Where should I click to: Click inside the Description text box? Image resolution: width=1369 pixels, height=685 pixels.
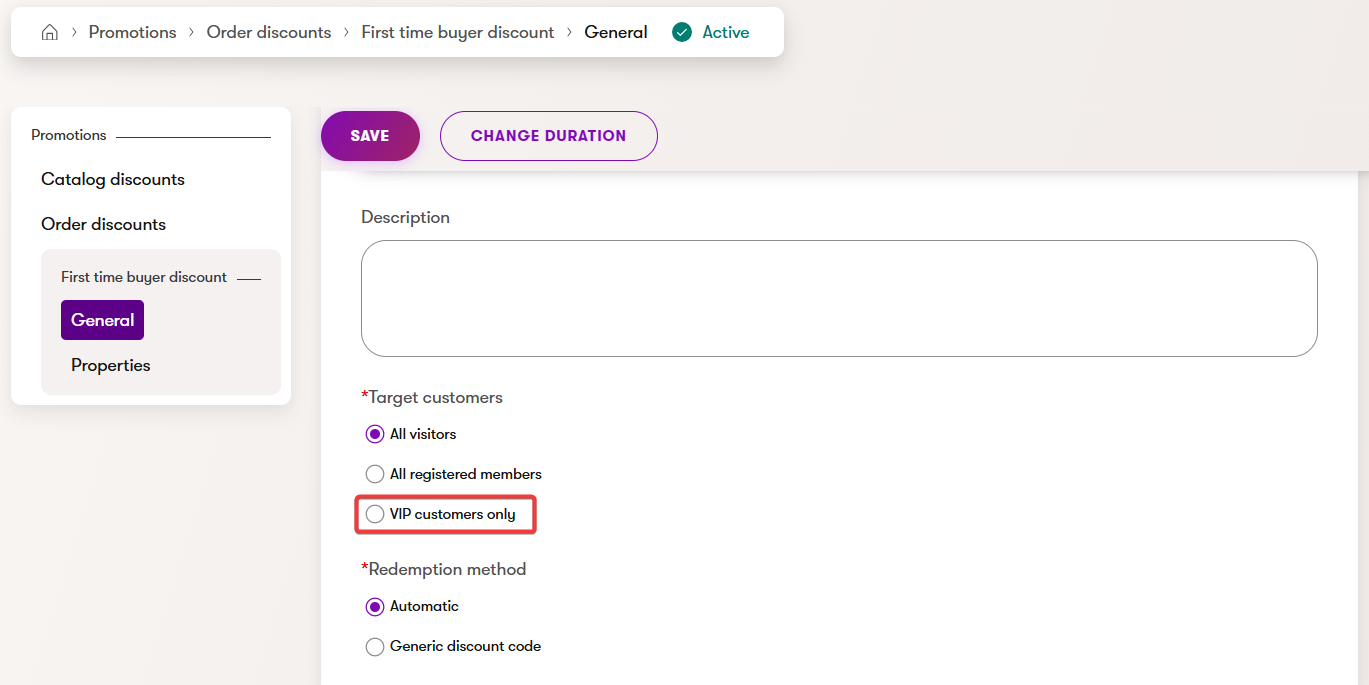coord(839,297)
